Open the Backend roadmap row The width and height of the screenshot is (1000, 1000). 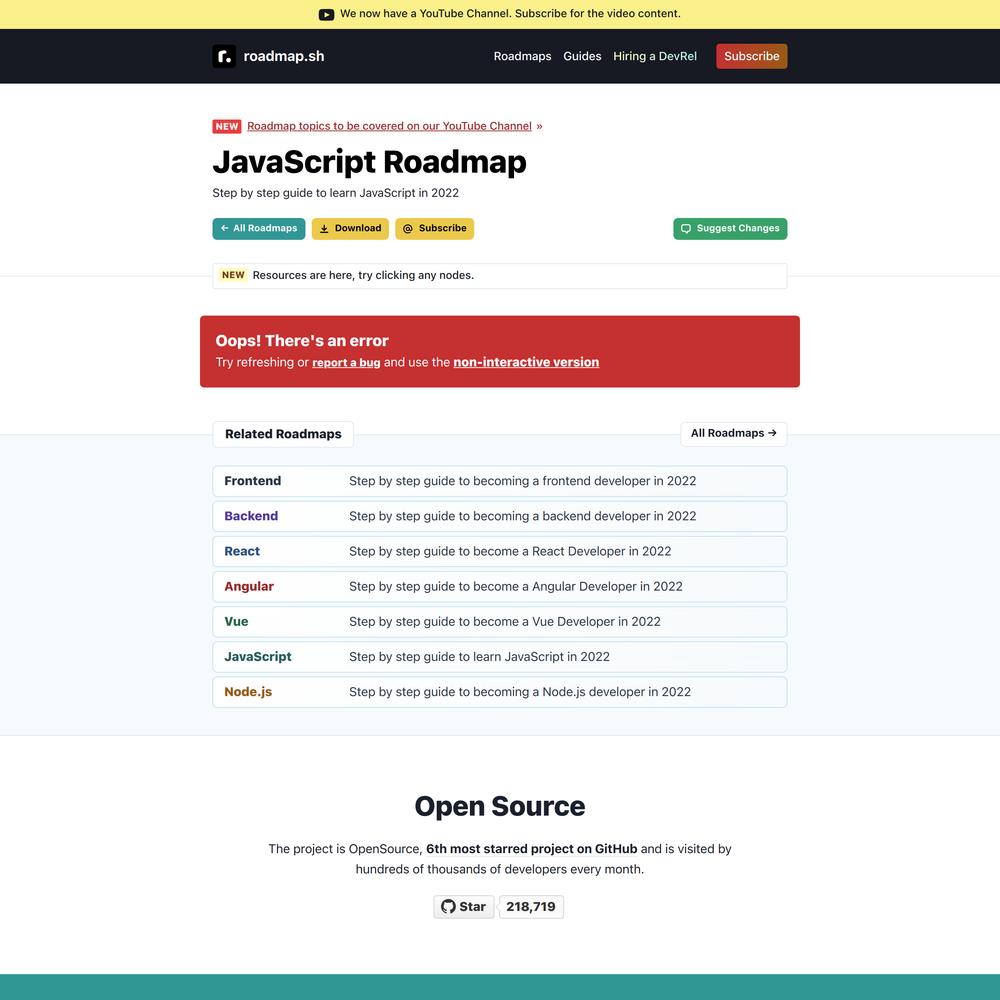click(x=499, y=517)
